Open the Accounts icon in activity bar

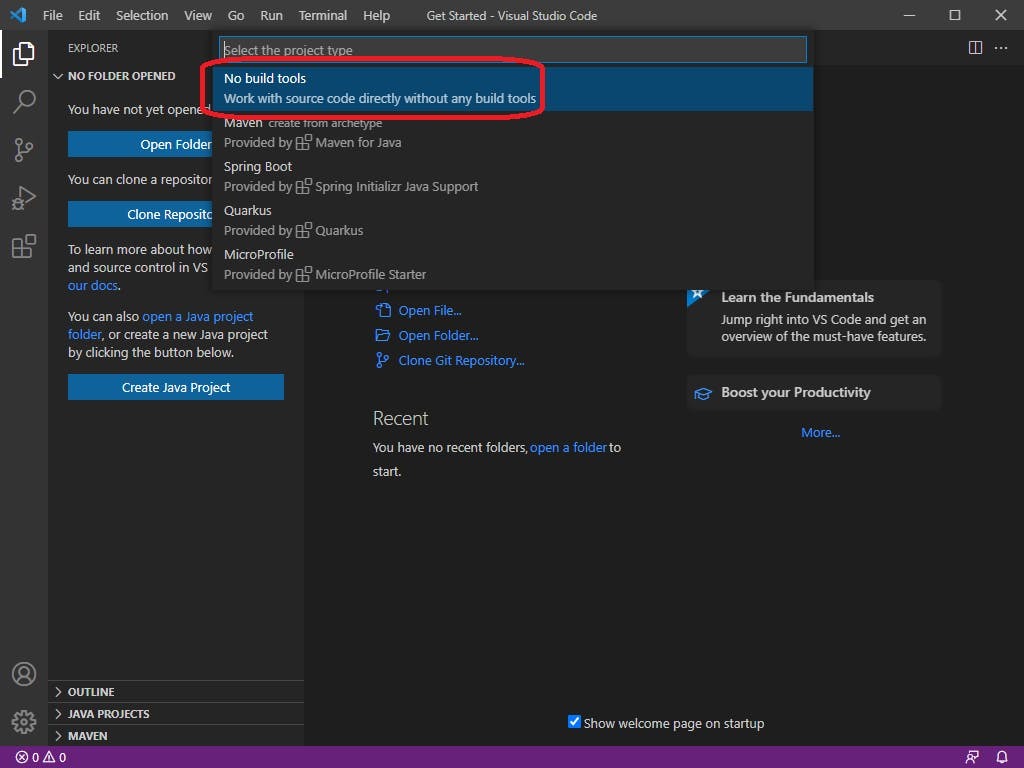coord(24,674)
